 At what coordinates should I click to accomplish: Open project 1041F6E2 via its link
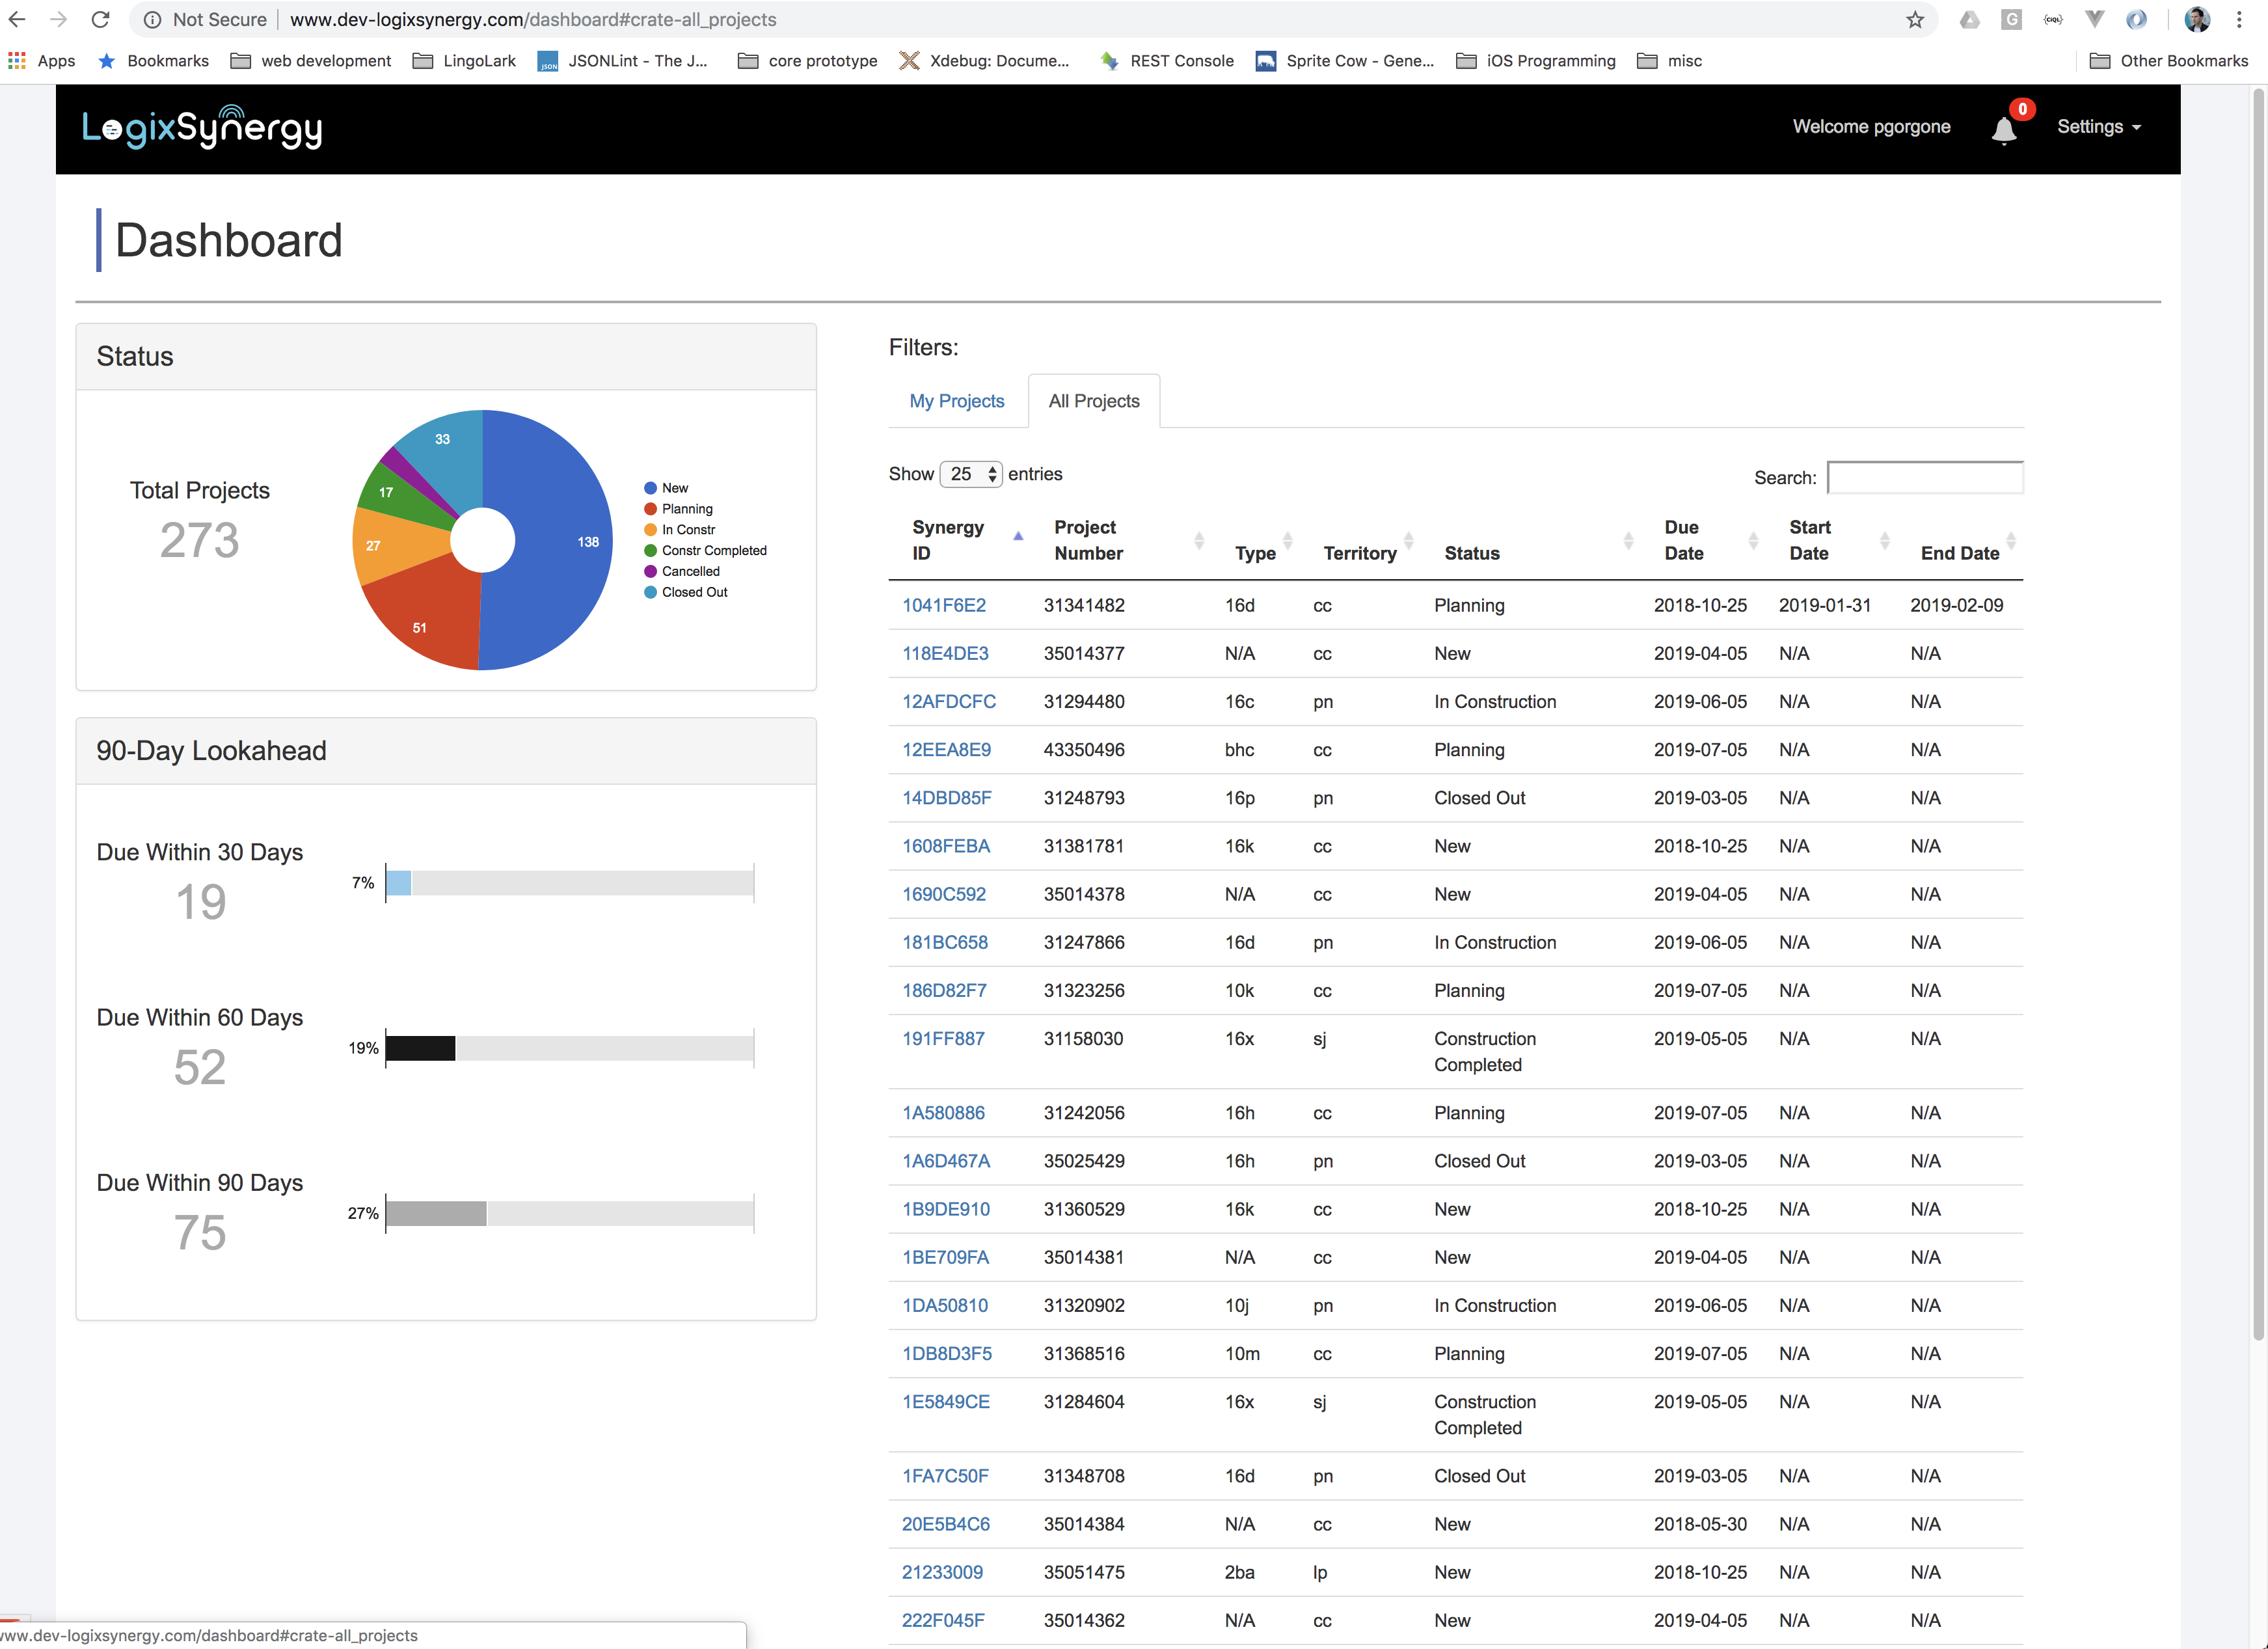(943, 605)
